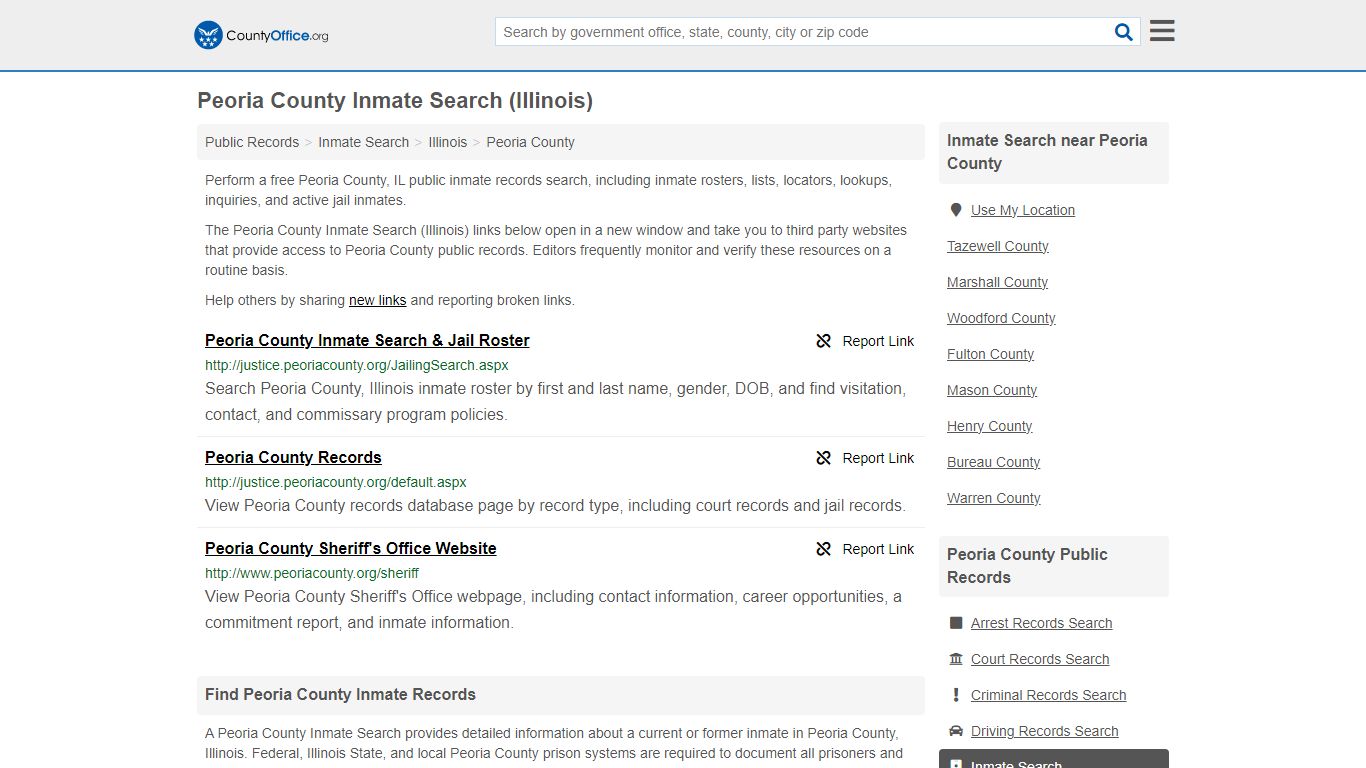Open Peoria County Inmate Search & Jail Roster
Screen dimensions: 1366x768
(367, 340)
